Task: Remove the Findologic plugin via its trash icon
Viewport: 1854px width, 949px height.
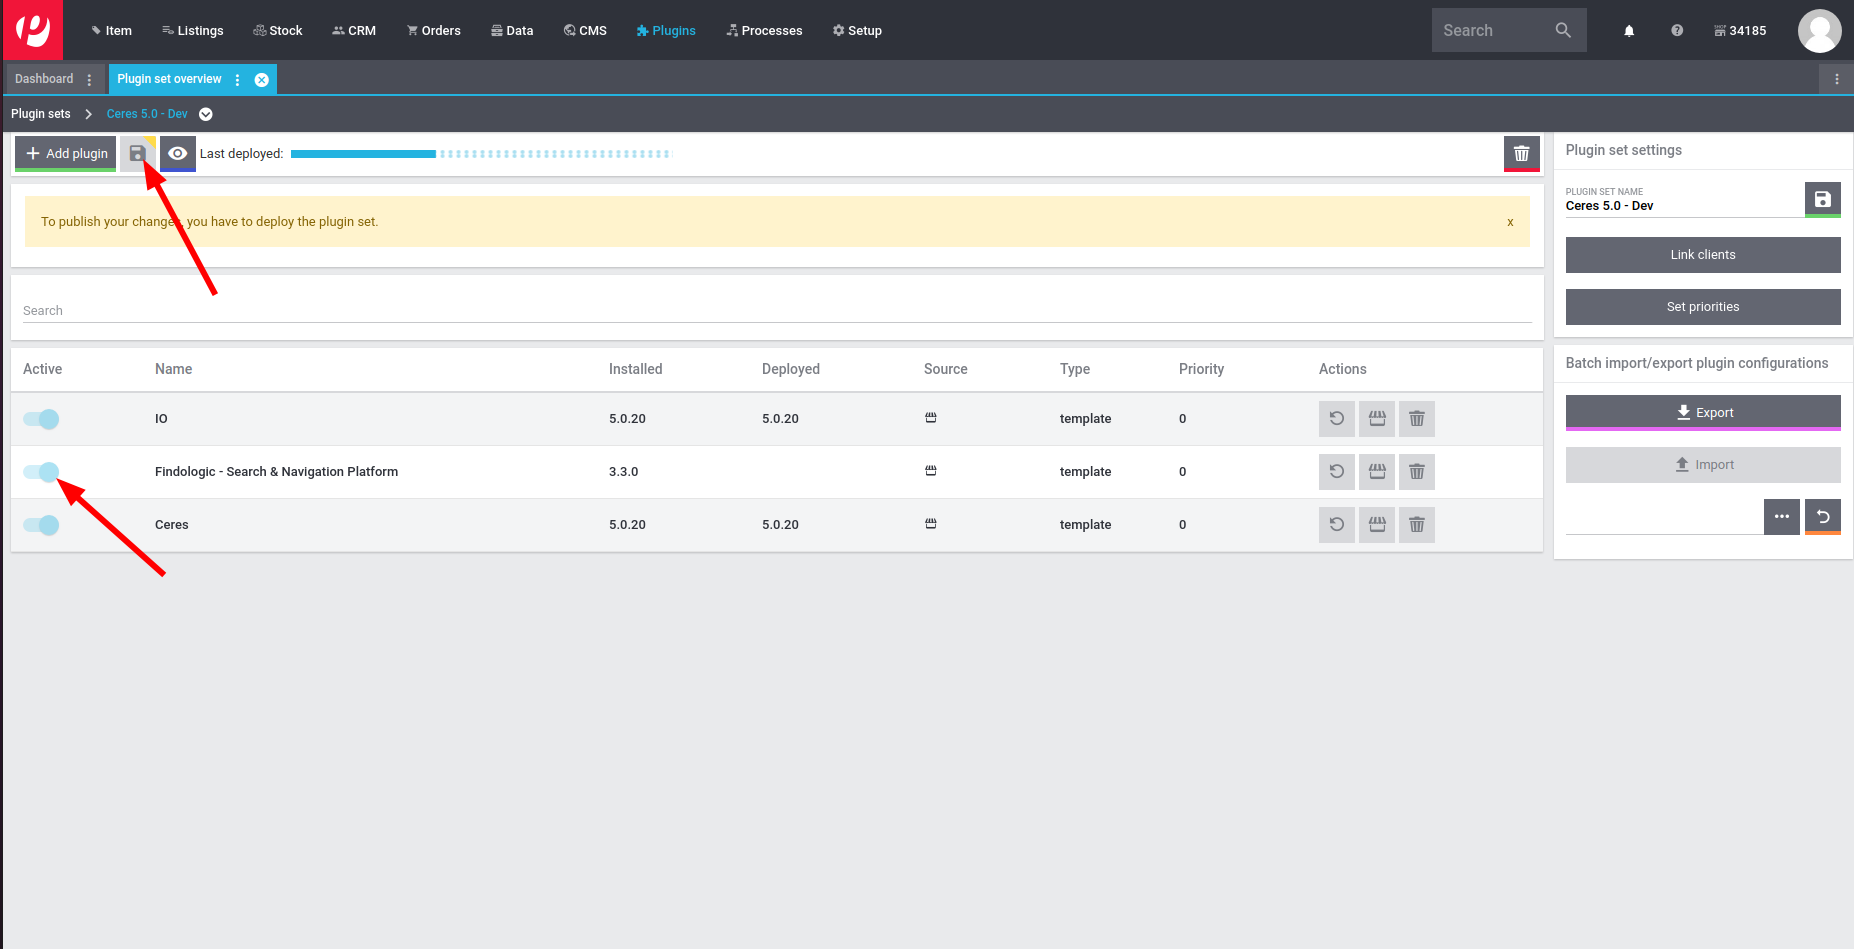Action: click(x=1417, y=472)
